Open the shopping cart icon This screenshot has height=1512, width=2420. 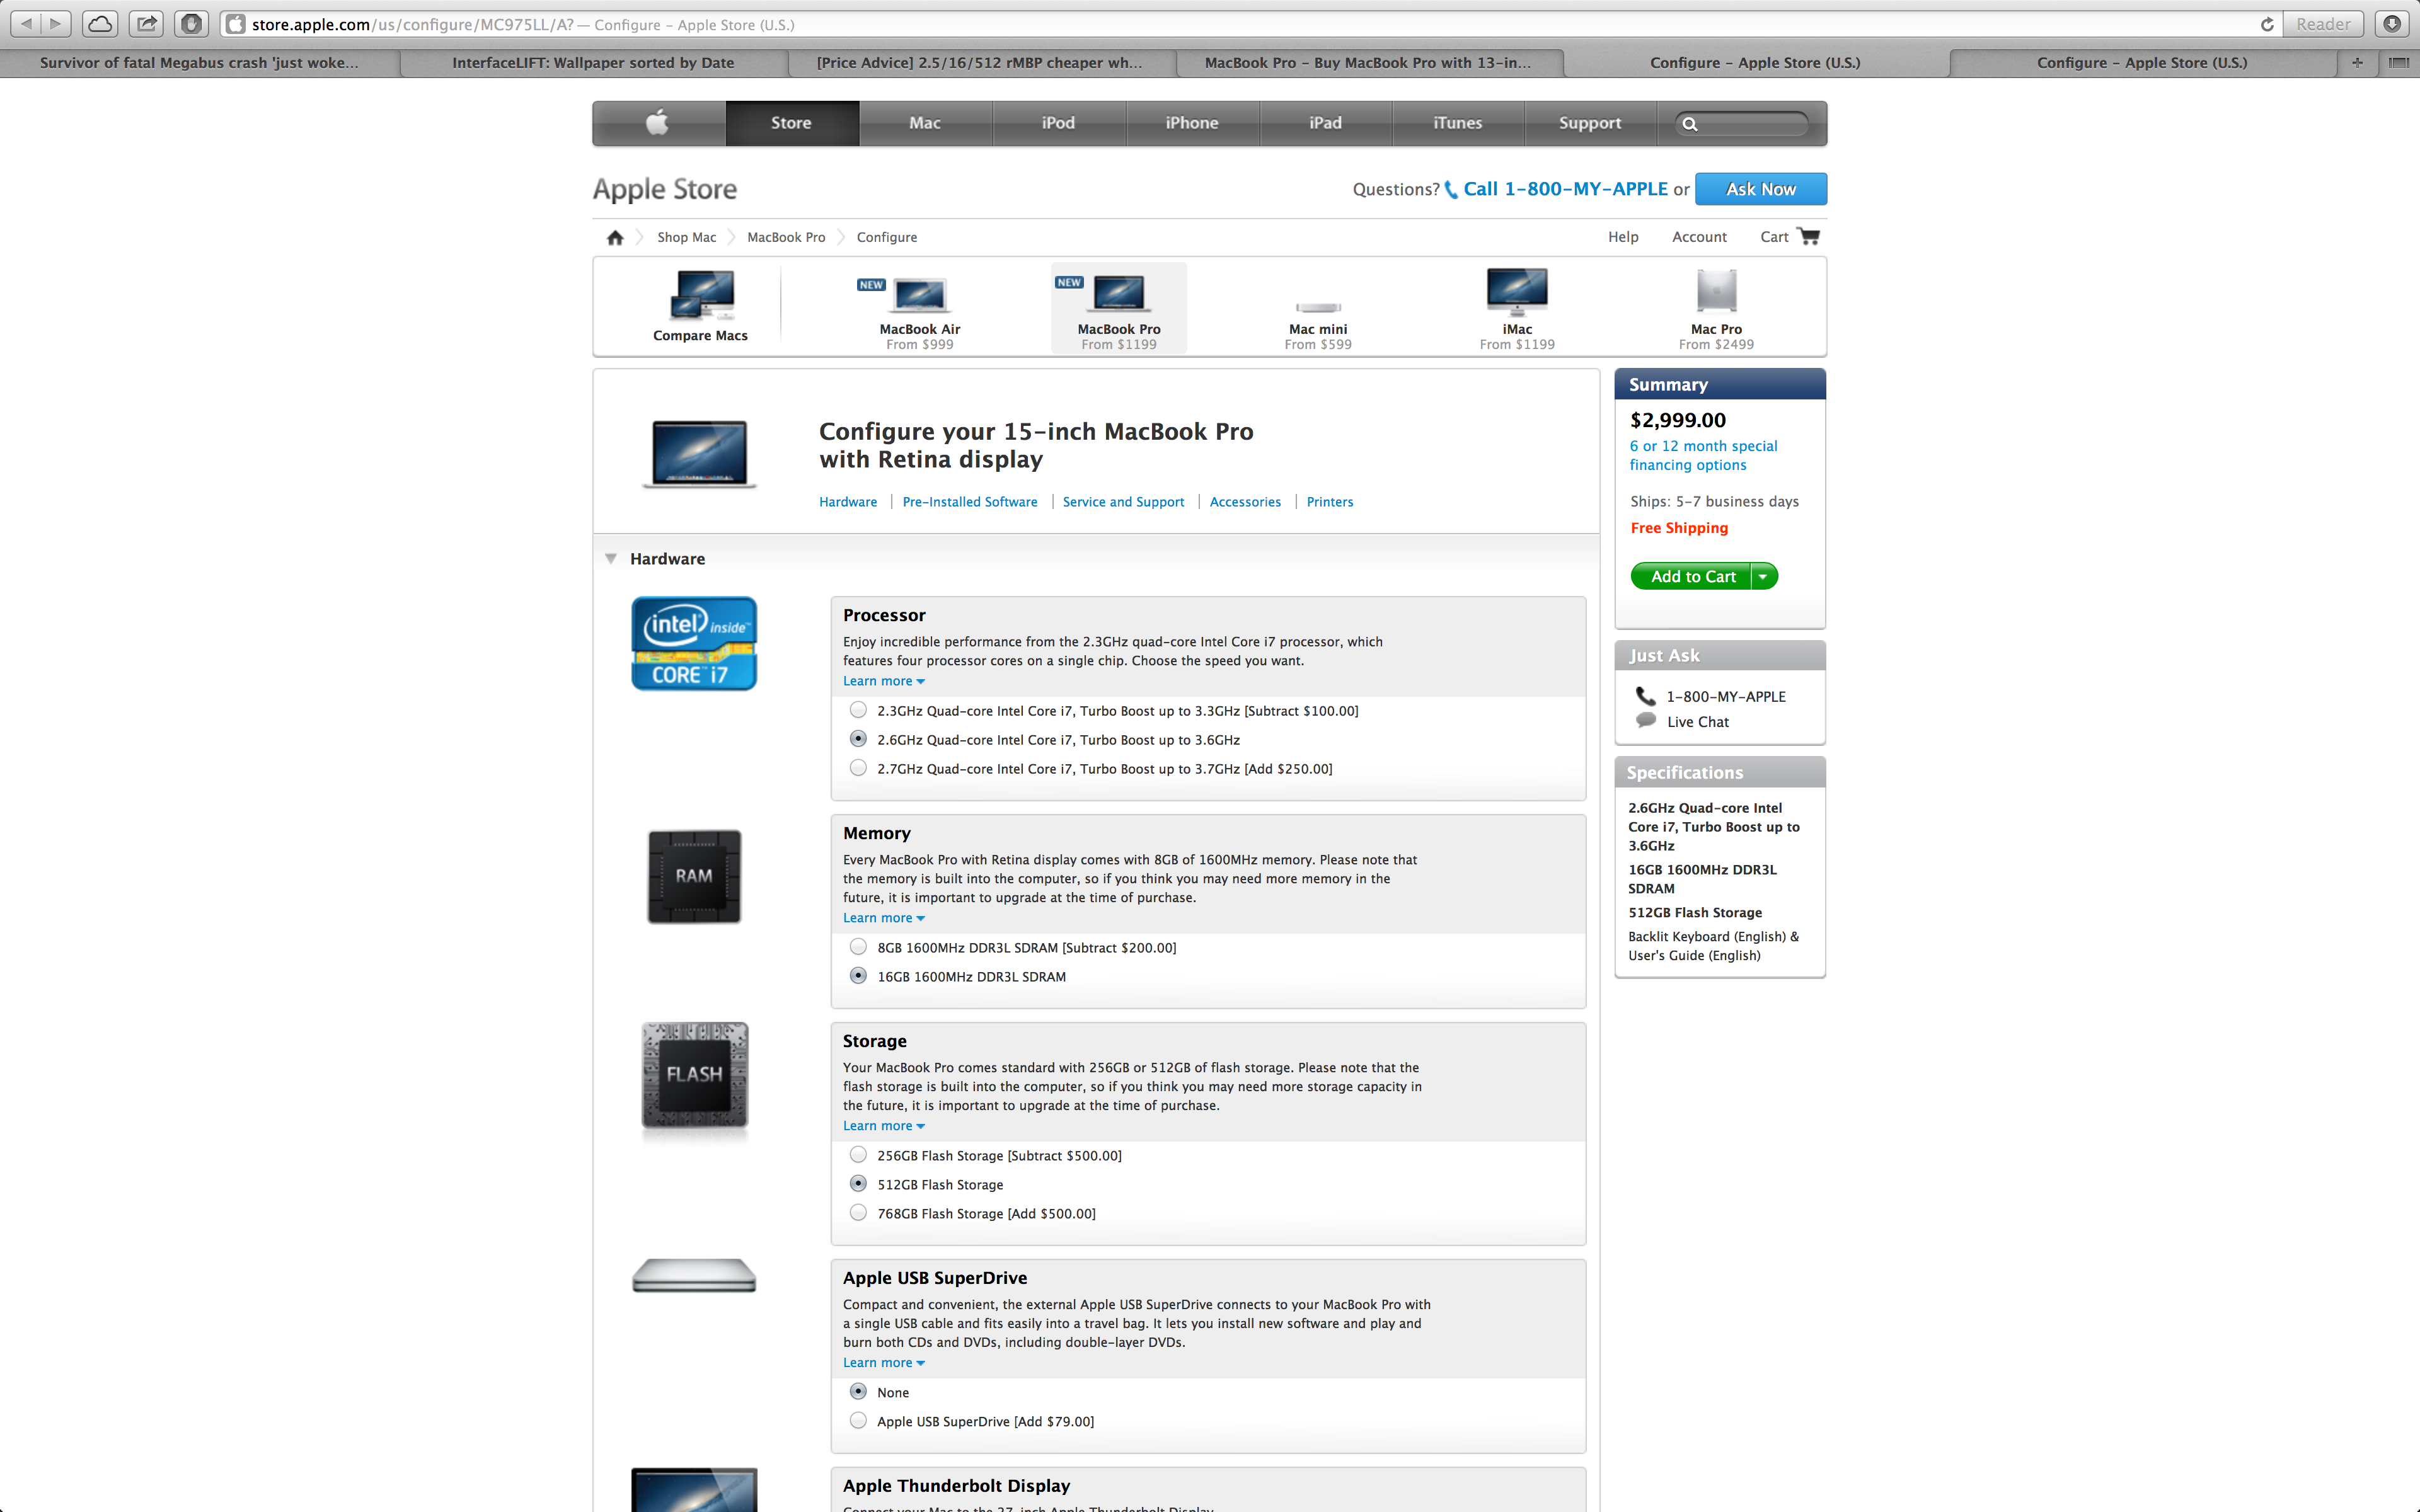(1808, 236)
